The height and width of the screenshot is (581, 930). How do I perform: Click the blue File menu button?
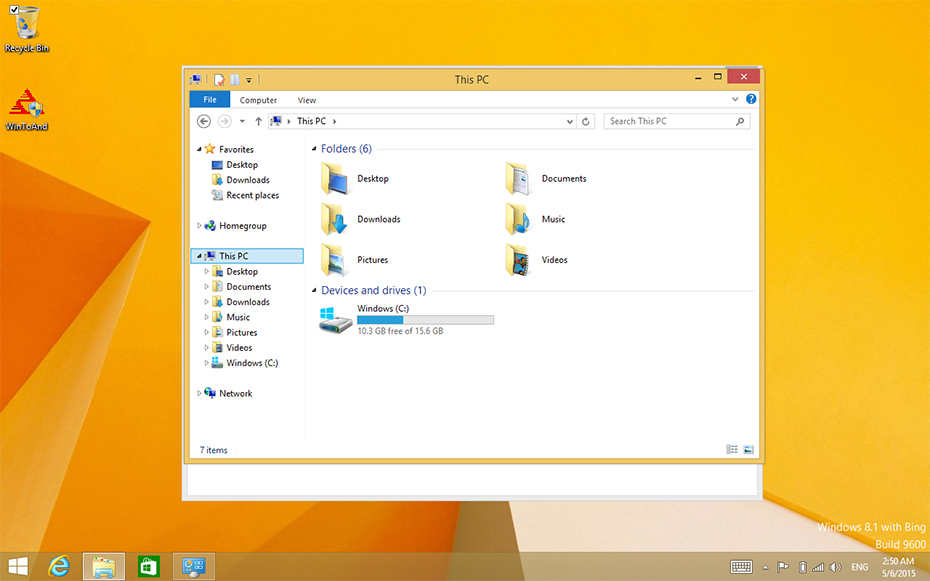pyautogui.click(x=210, y=100)
